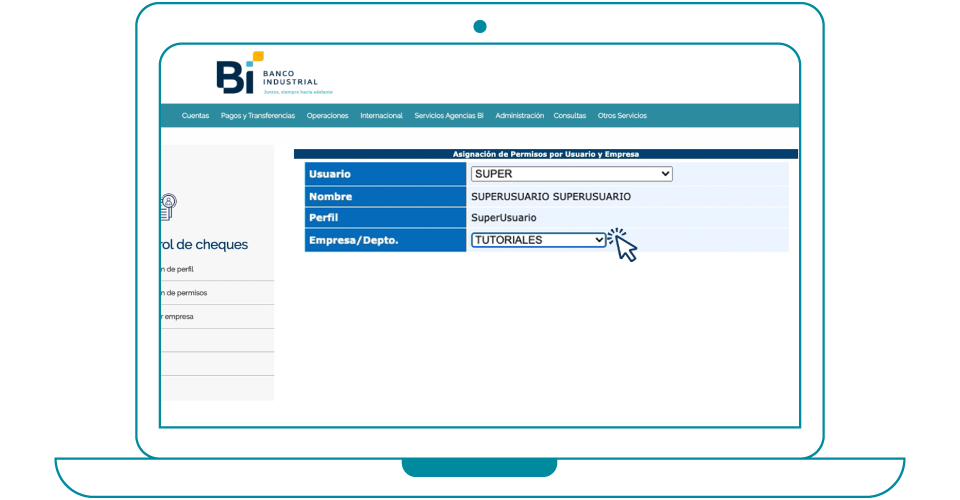The width and height of the screenshot is (960, 500).
Task: Expand the Empresa/Depto. dropdown showing TUTORIALES
Action: click(539, 240)
